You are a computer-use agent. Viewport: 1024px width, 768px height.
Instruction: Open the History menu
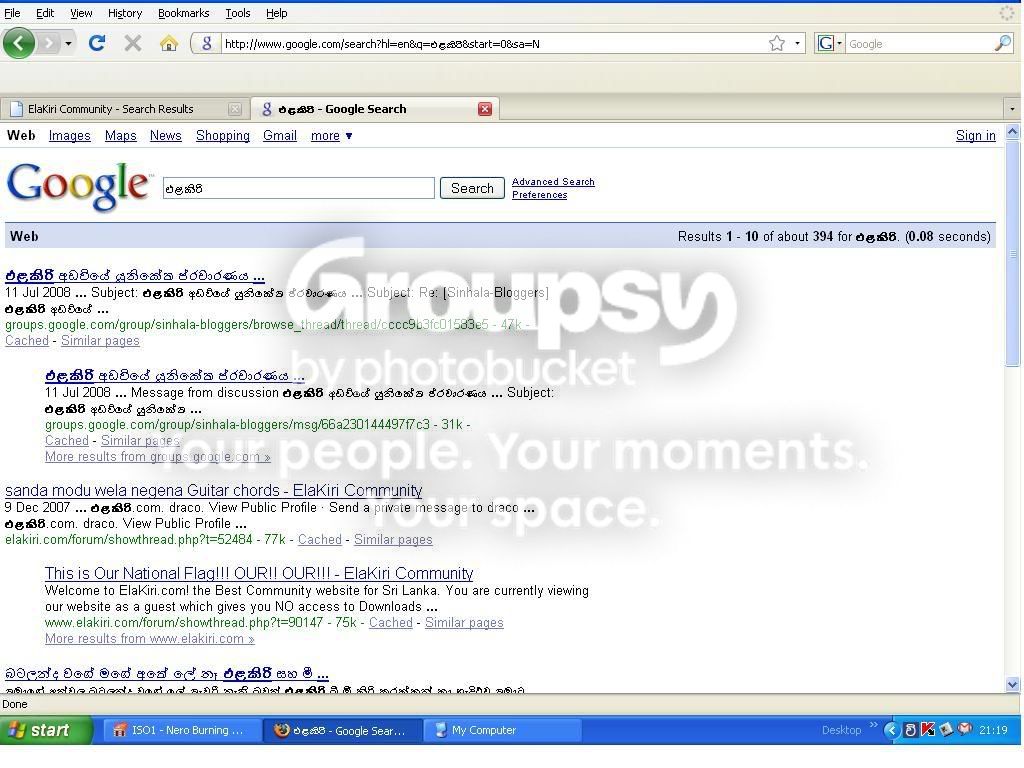click(125, 13)
